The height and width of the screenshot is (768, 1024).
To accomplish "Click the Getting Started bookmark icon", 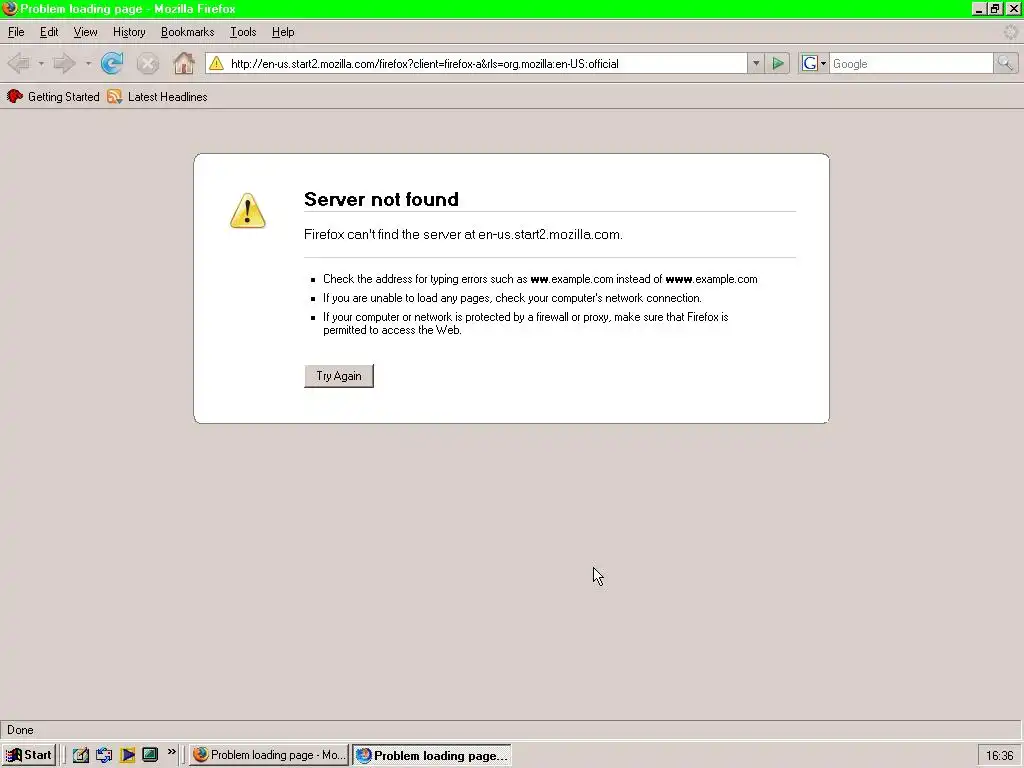I will (x=14, y=97).
